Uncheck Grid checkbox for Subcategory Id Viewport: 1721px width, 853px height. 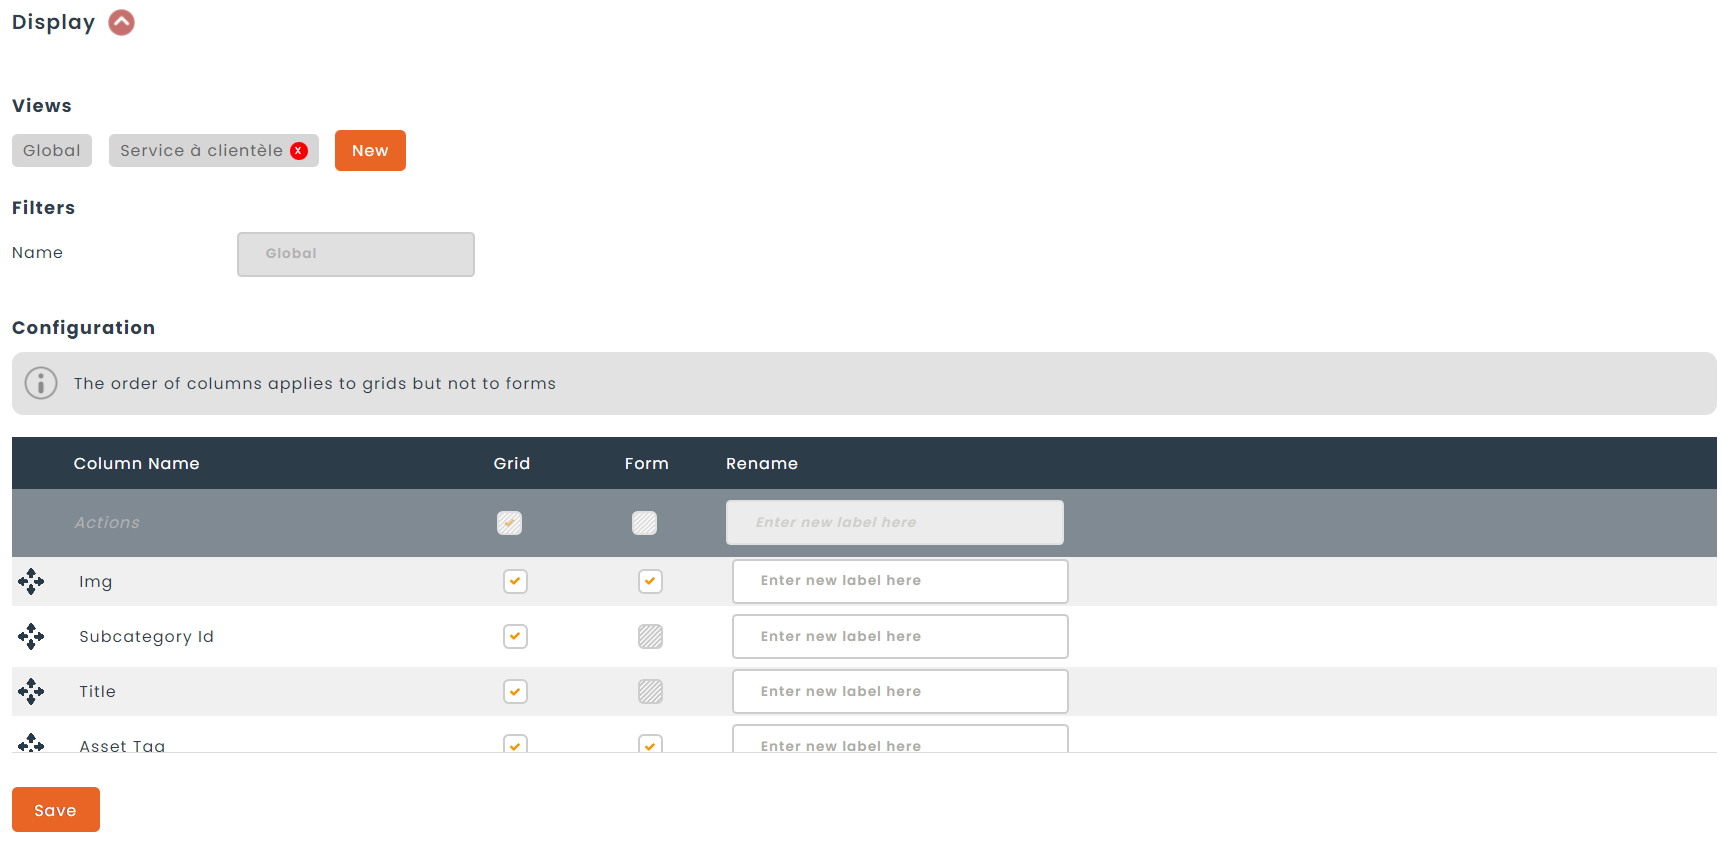click(x=515, y=636)
